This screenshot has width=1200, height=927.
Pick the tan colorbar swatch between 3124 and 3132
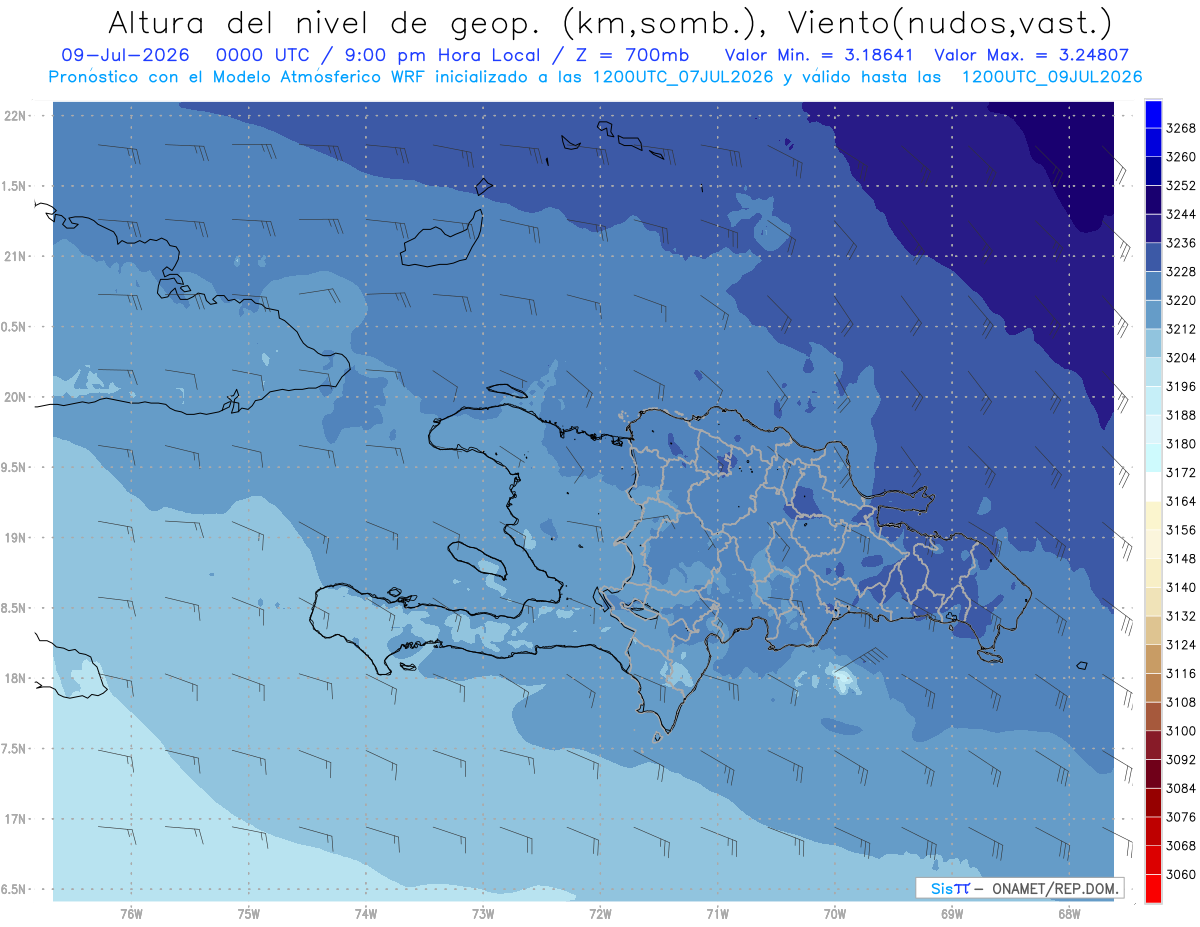tap(1152, 630)
